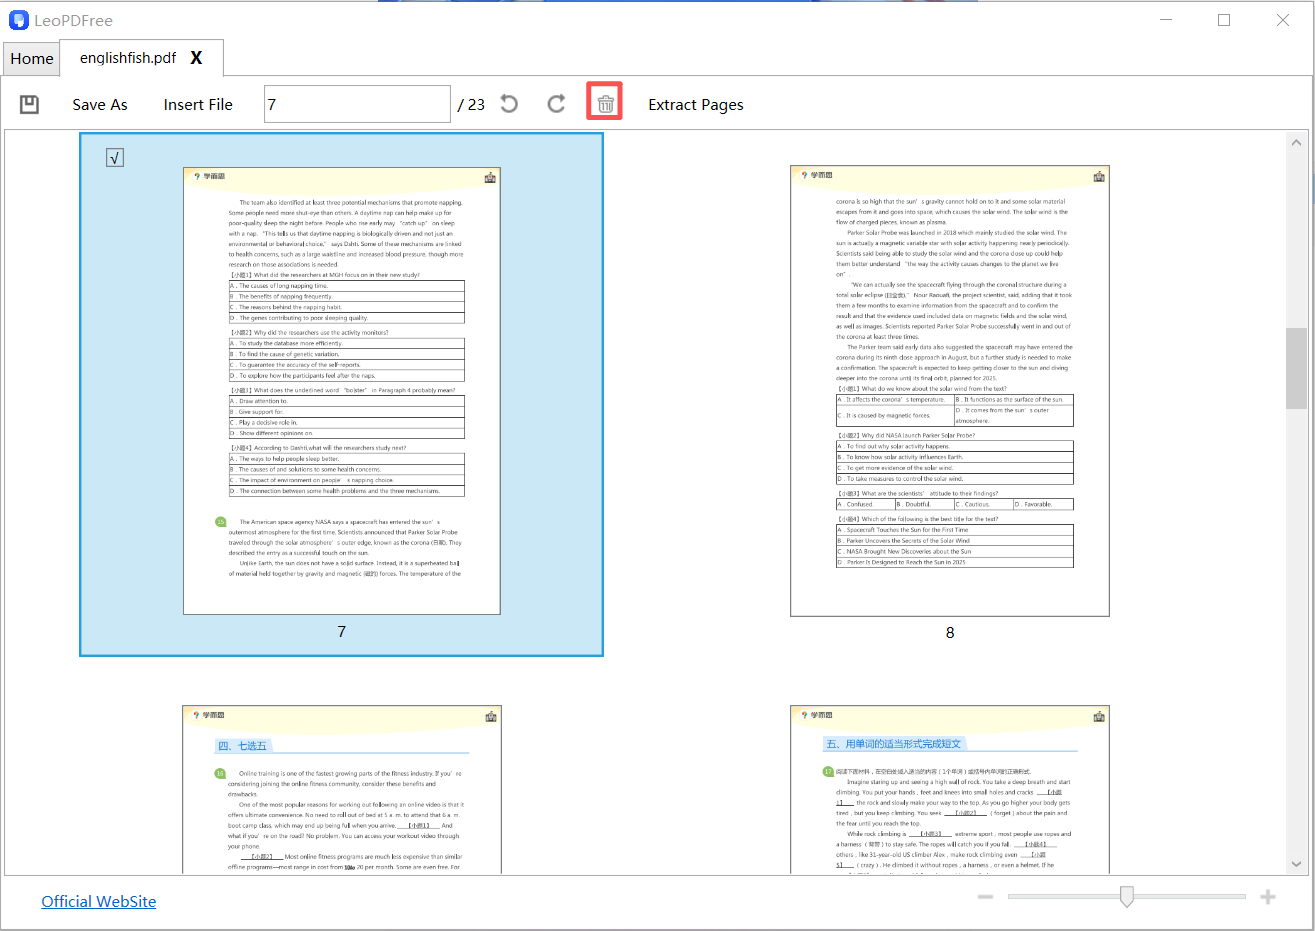Delete selected page via trash icon

click(604, 101)
